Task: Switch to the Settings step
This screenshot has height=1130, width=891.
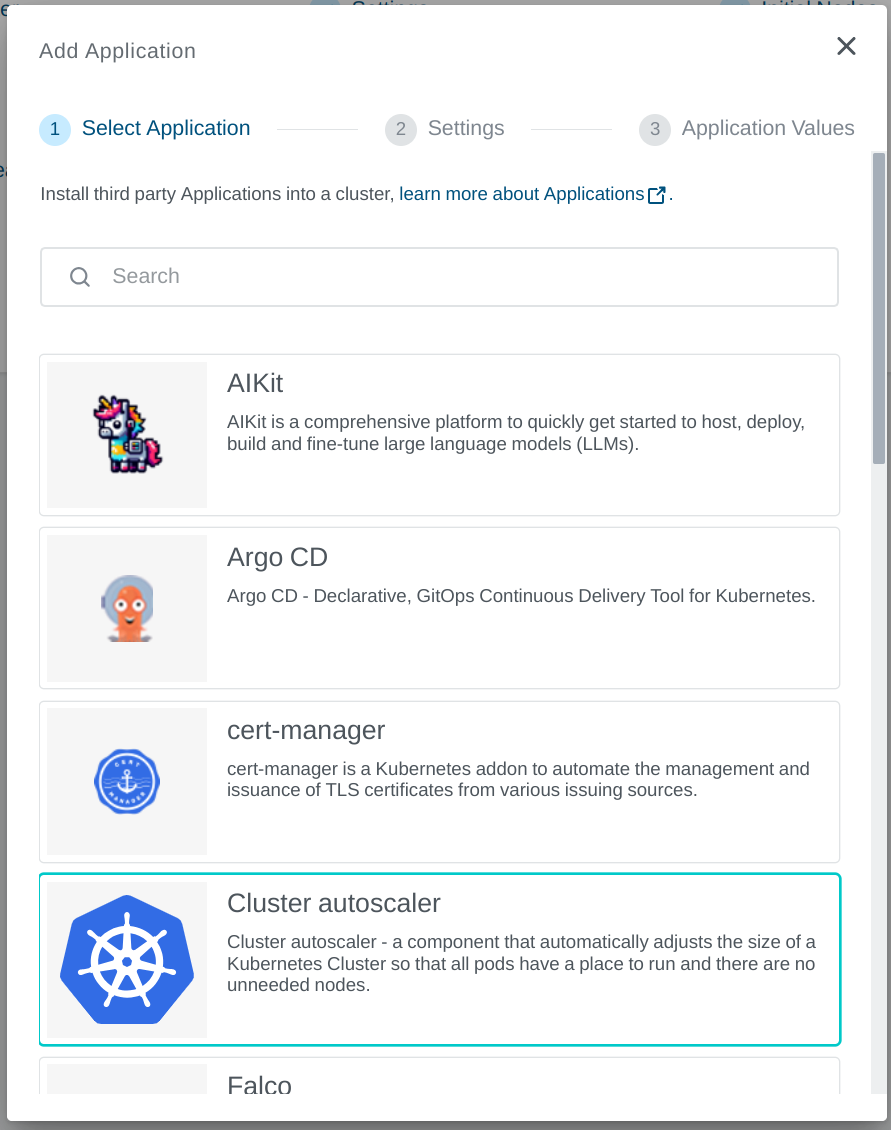Action: 466,128
